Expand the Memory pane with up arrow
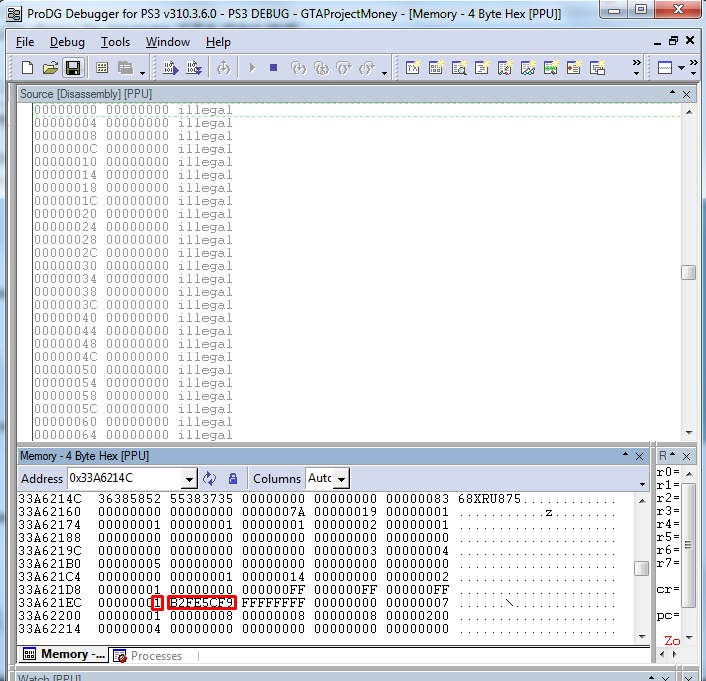Image resolution: width=706 pixels, height=681 pixels. (625, 454)
